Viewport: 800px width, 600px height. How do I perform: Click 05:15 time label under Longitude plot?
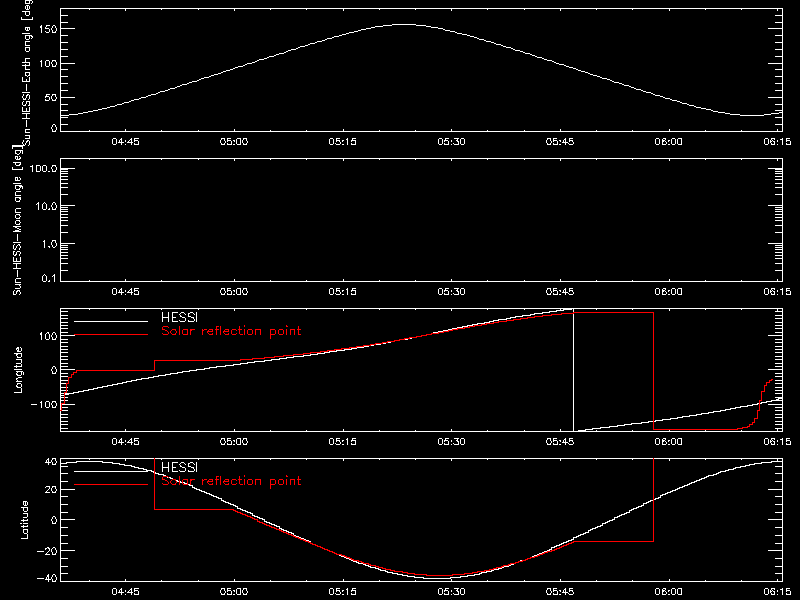tap(343, 441)
